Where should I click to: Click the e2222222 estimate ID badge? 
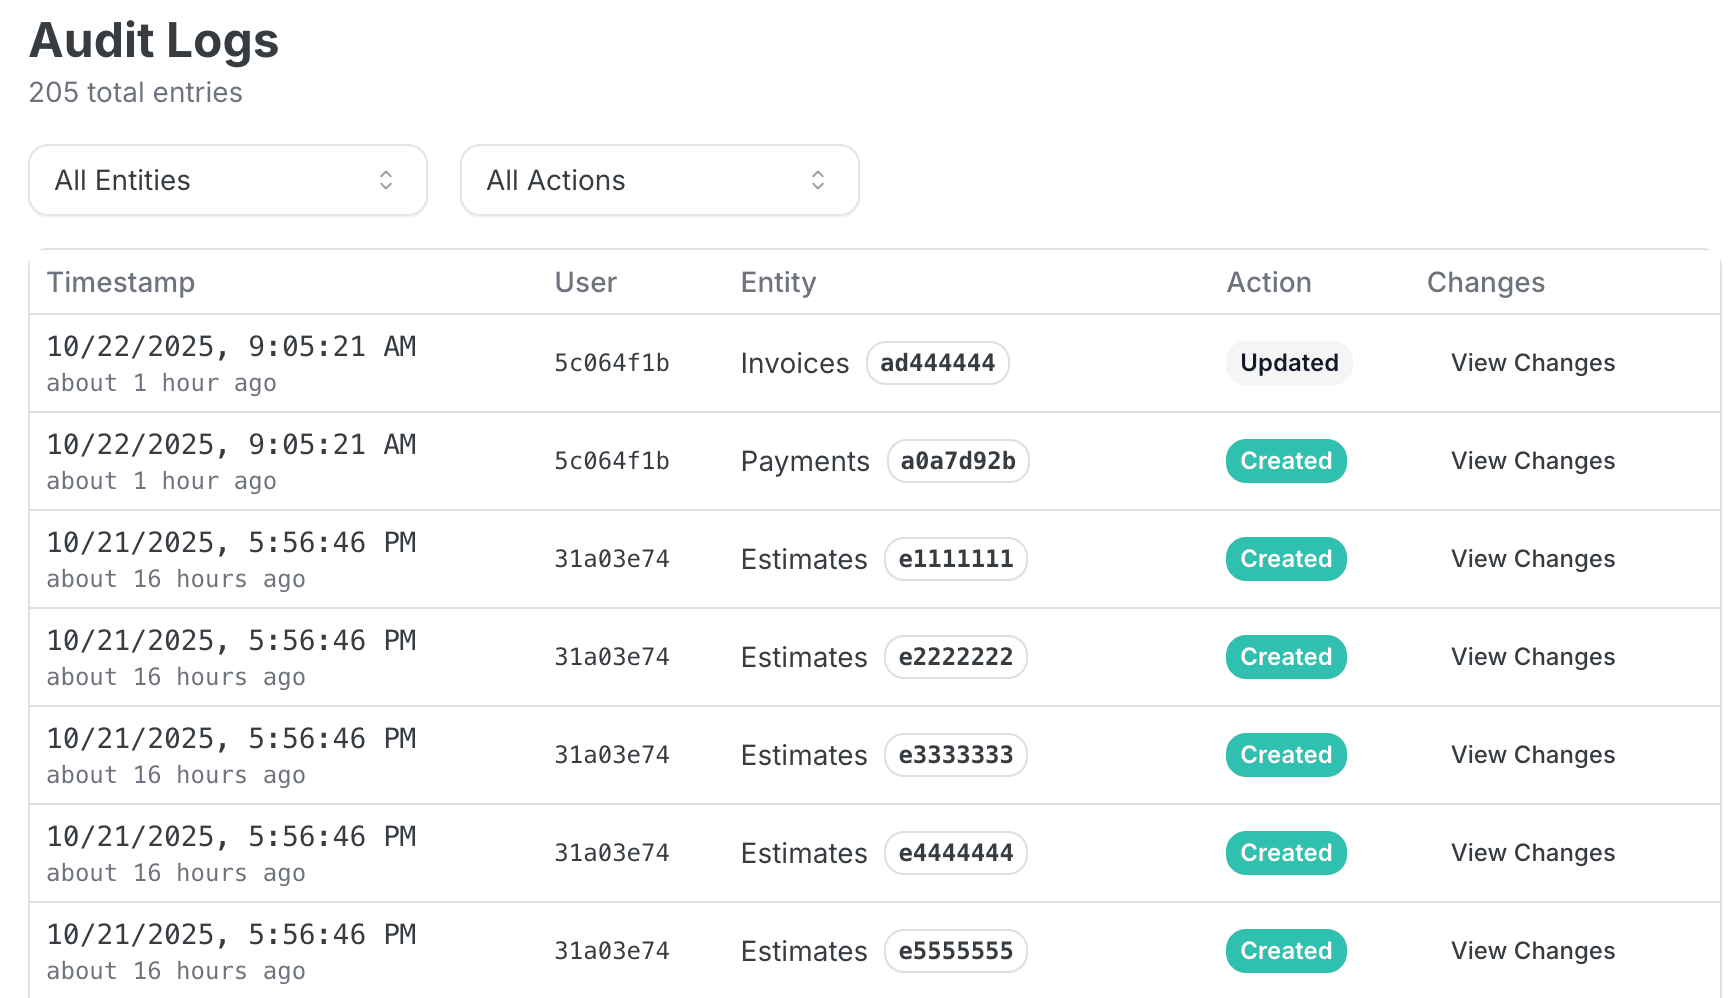(x=955, y=657)
